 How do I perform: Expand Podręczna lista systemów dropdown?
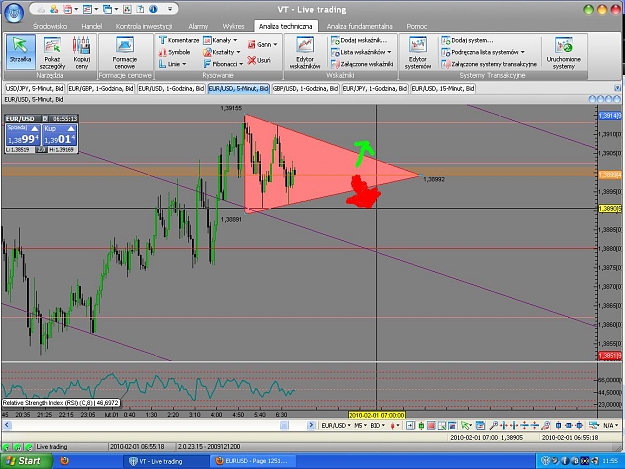523,52
